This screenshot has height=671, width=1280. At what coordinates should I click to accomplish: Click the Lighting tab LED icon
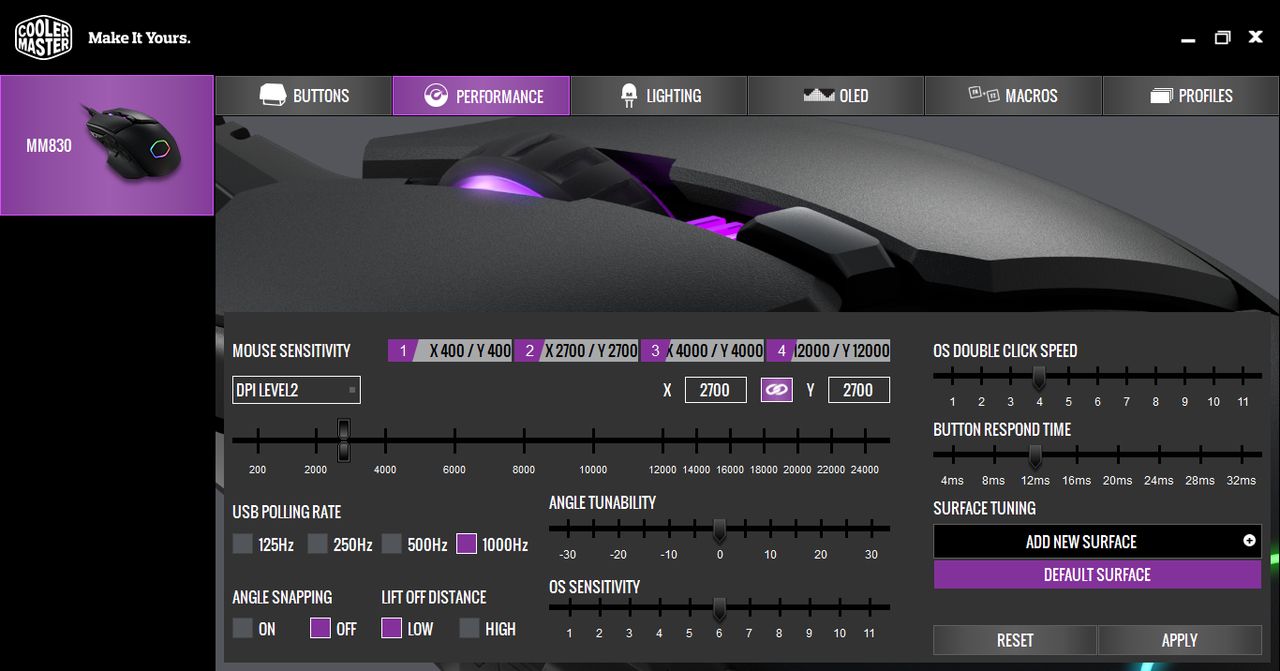629,96
